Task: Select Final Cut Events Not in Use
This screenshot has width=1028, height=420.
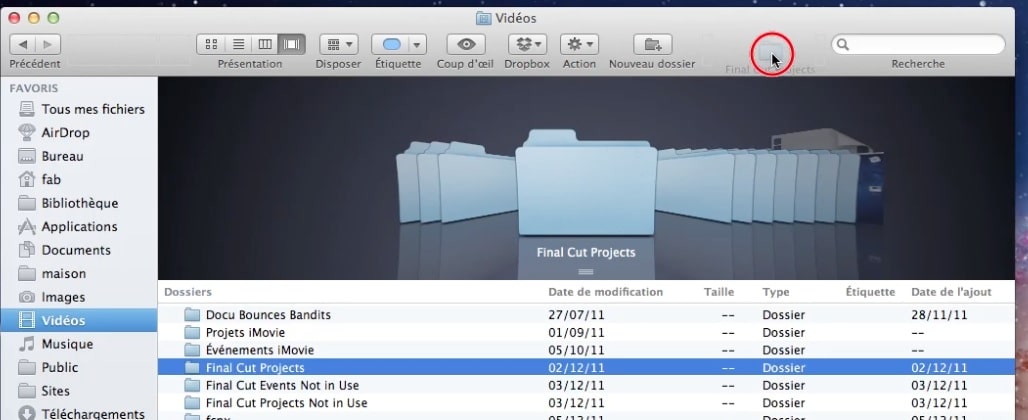Action: click(x=586, y=386)
